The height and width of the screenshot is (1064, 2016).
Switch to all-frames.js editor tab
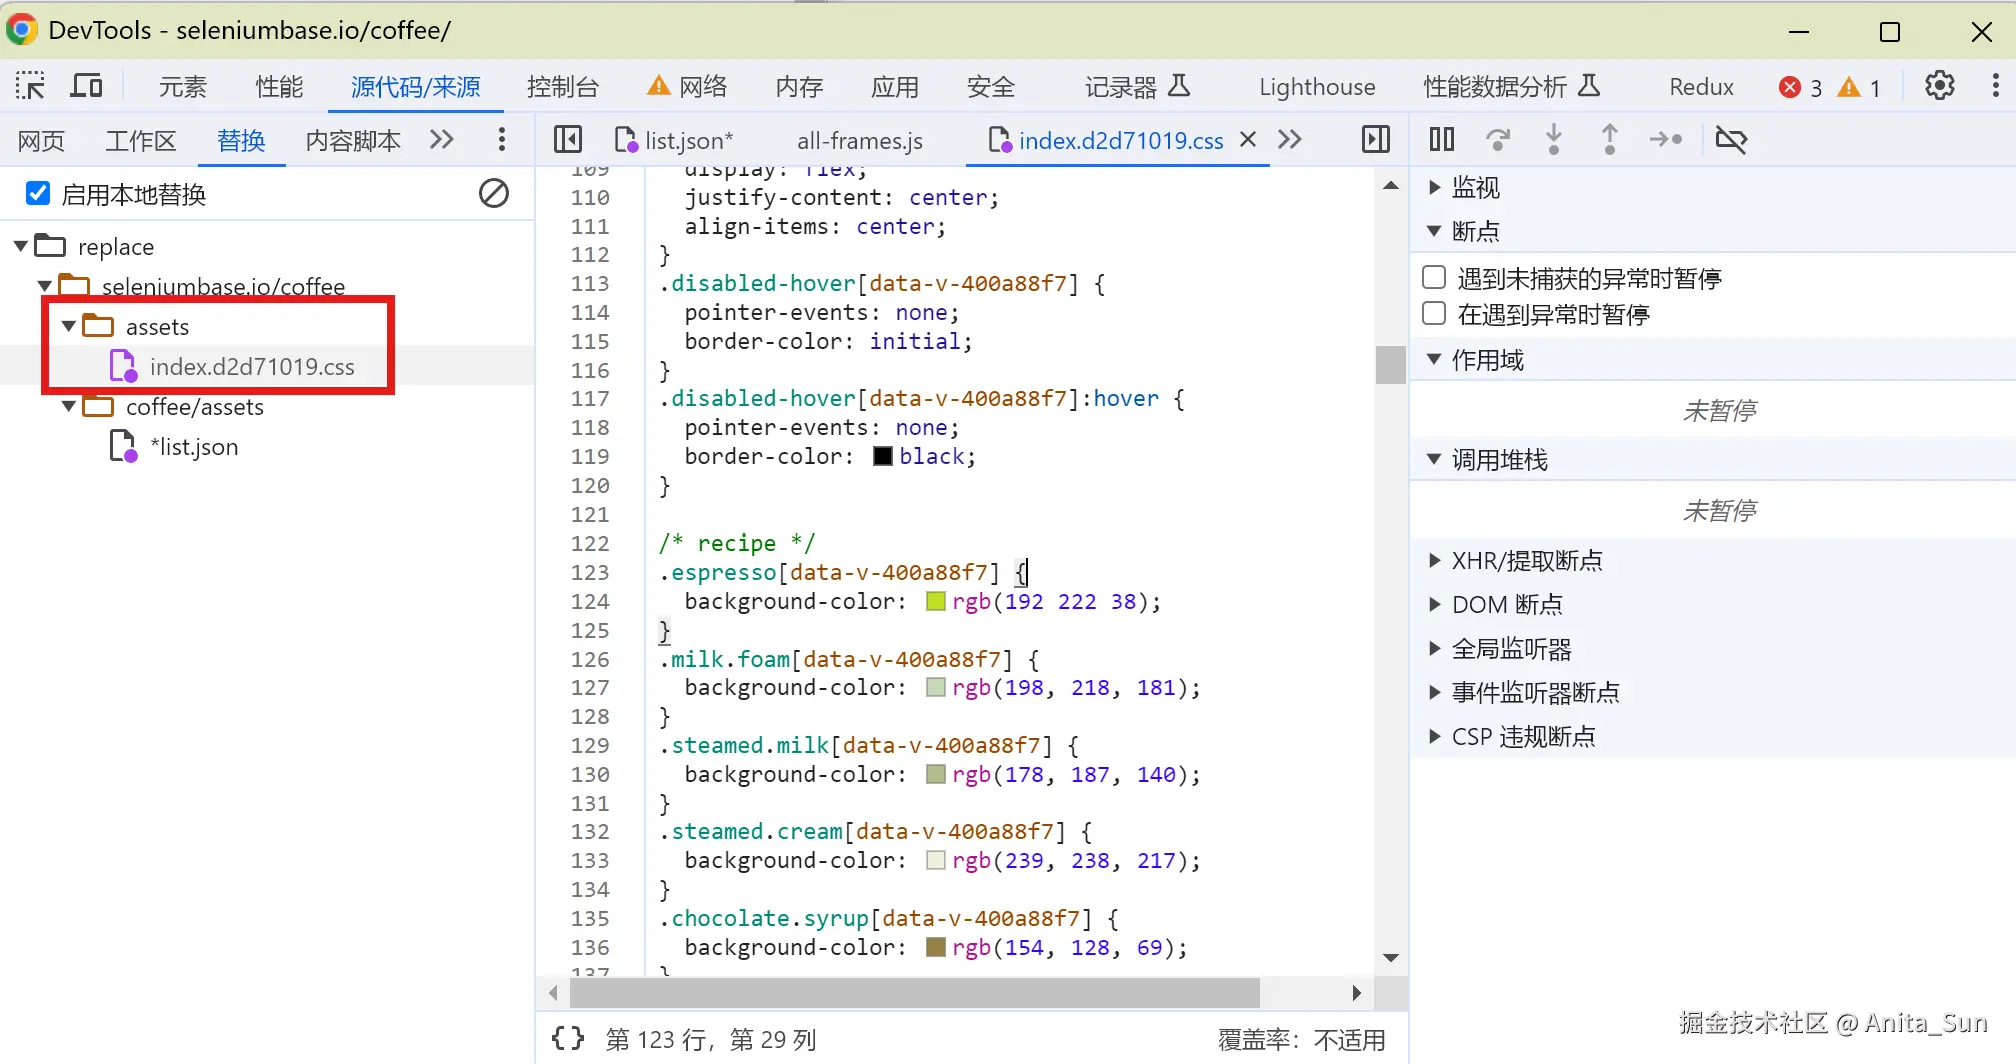(860, 140)
